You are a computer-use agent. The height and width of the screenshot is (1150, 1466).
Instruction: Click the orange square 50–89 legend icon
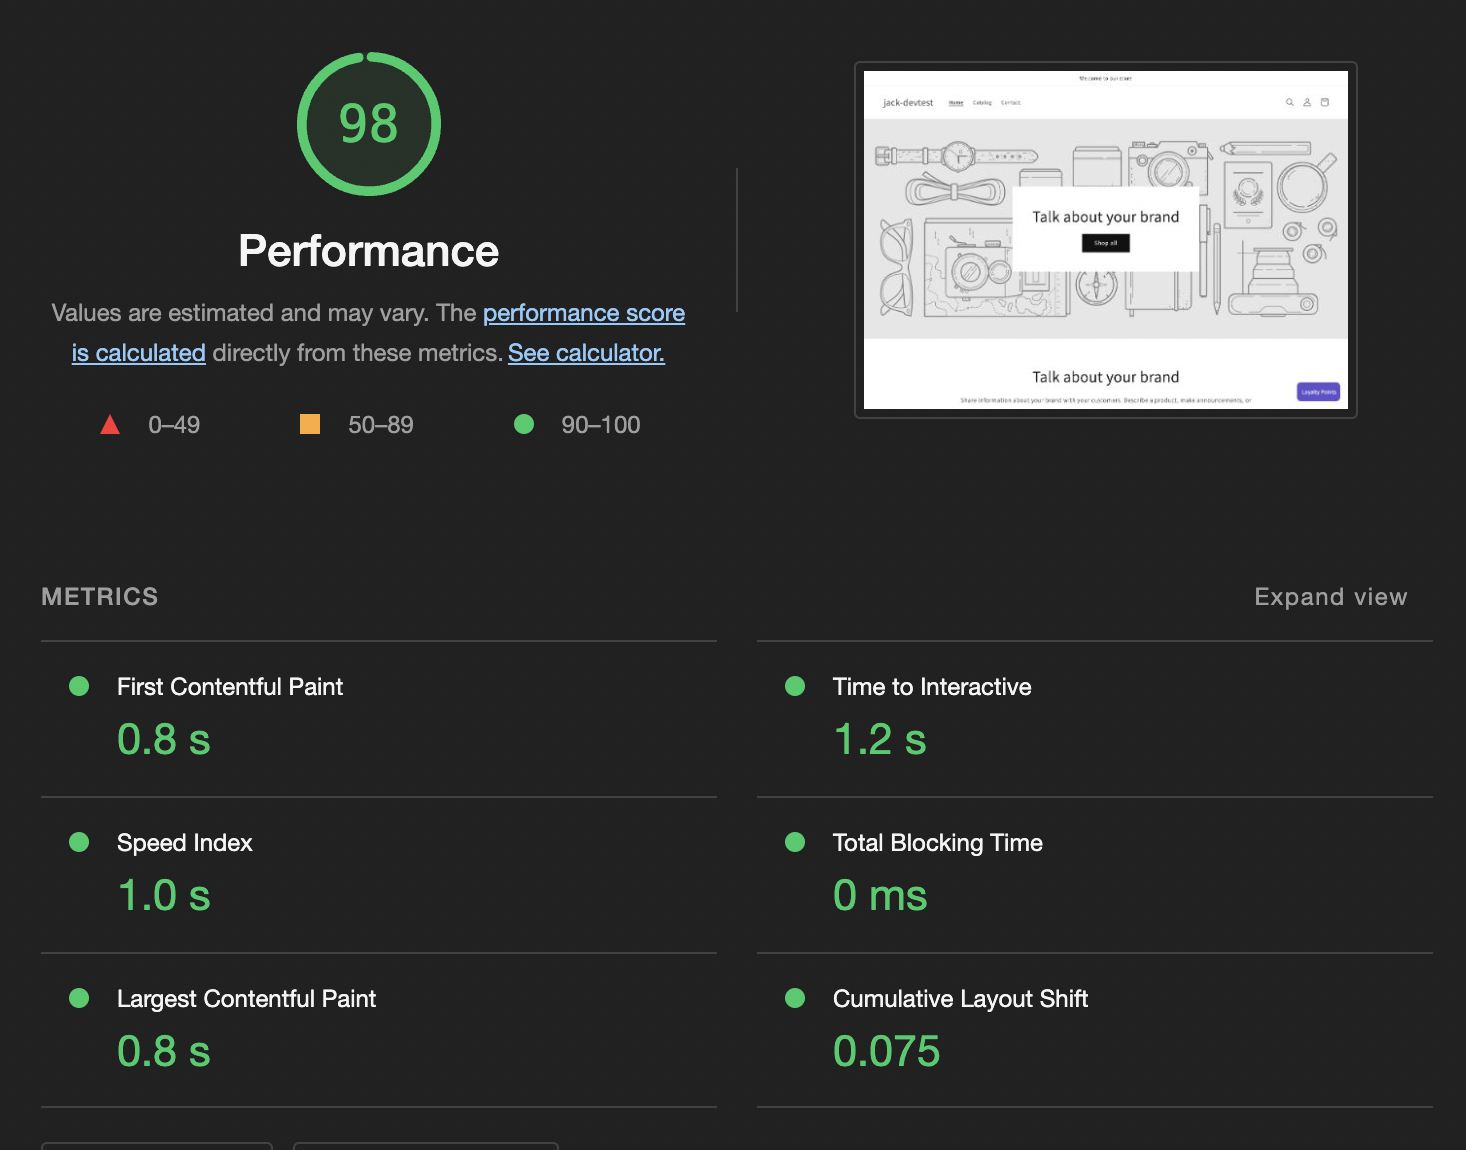(x=310, y=424)
